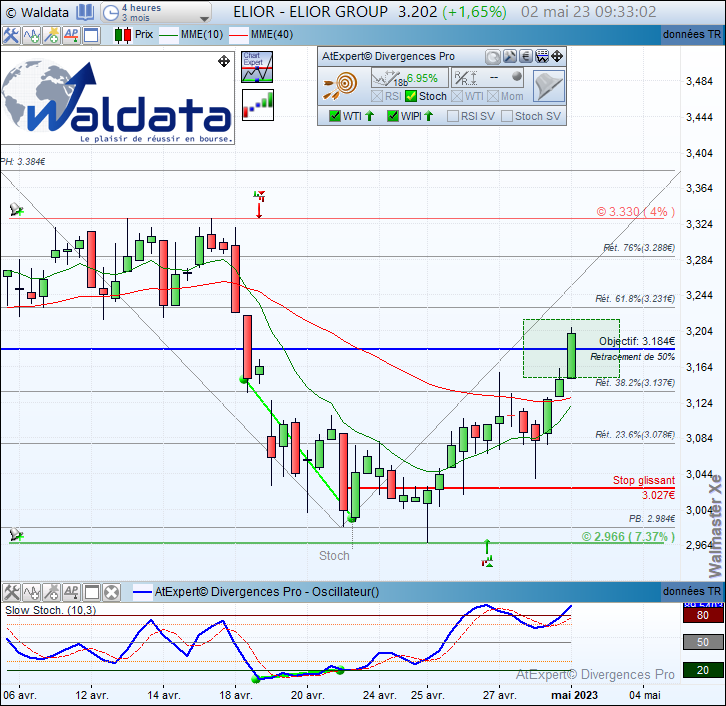Click the AP icon in oscillator toolbar
726x706 pixels.
pos(71,592)
